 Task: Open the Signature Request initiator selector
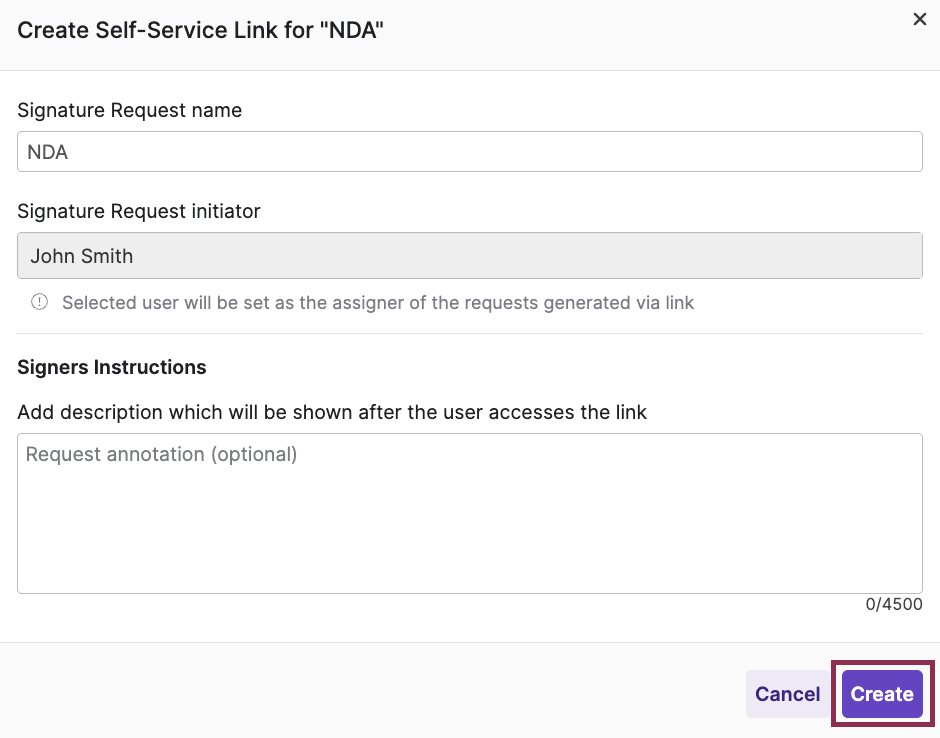(x=470, y=256)
